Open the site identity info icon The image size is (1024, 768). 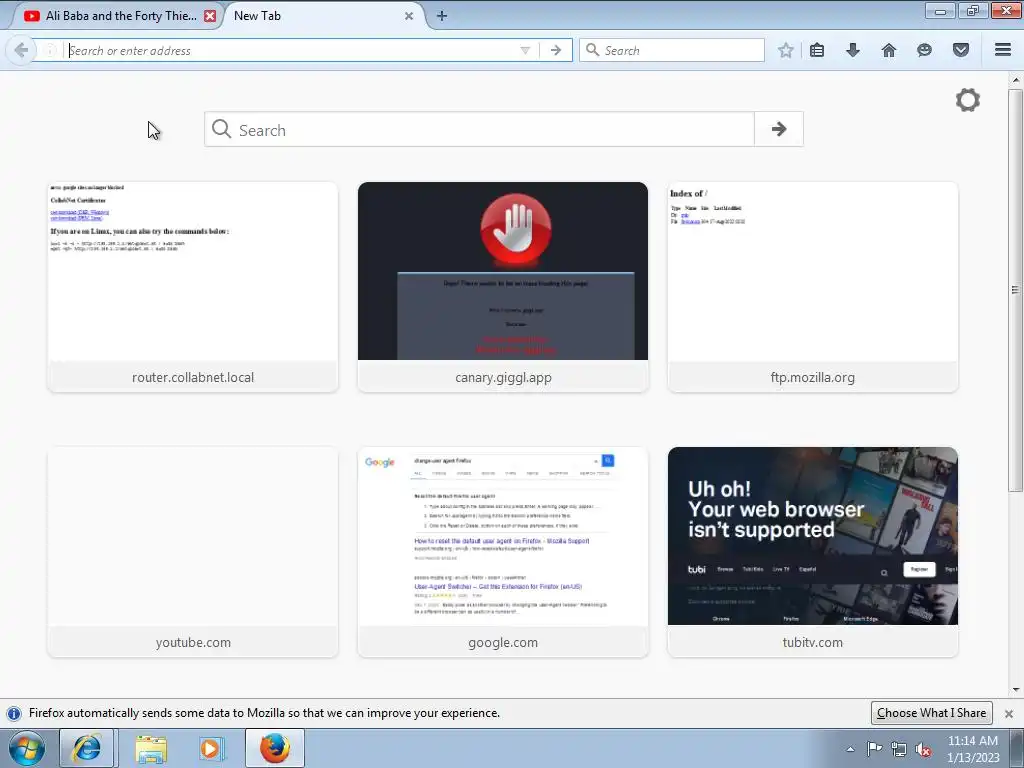50,50
